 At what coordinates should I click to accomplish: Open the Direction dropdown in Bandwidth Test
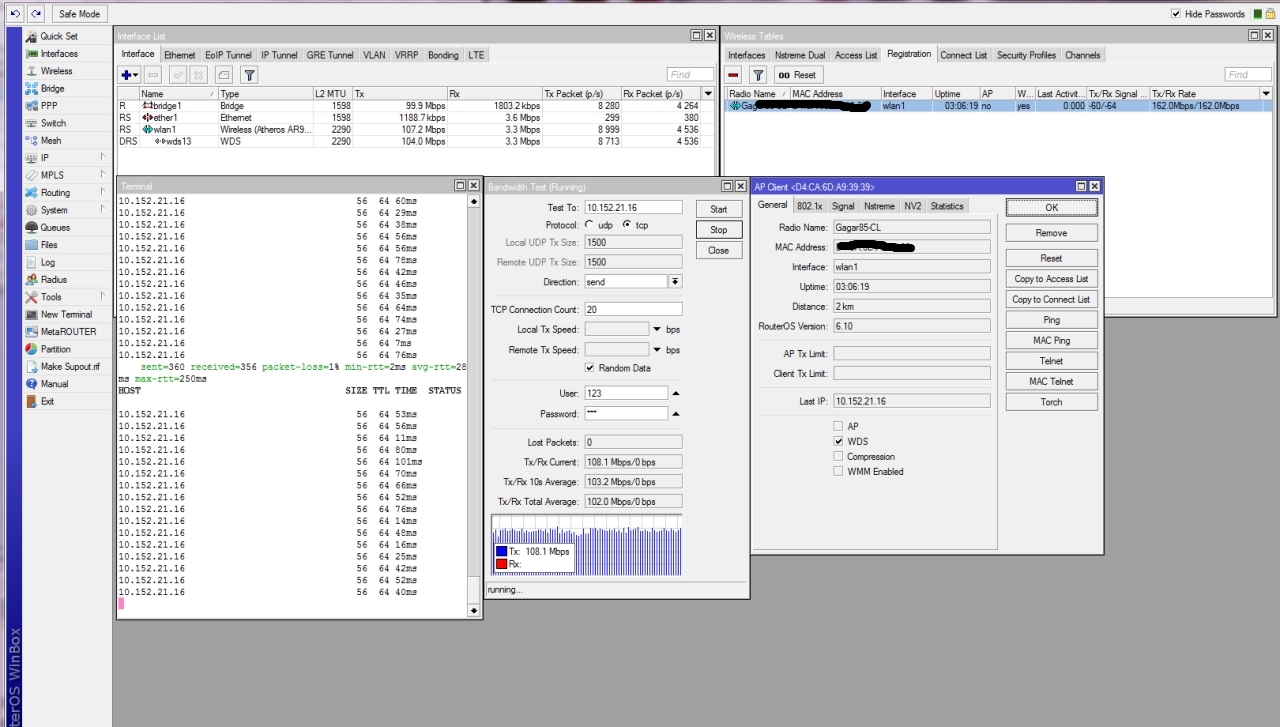(675, 282)
